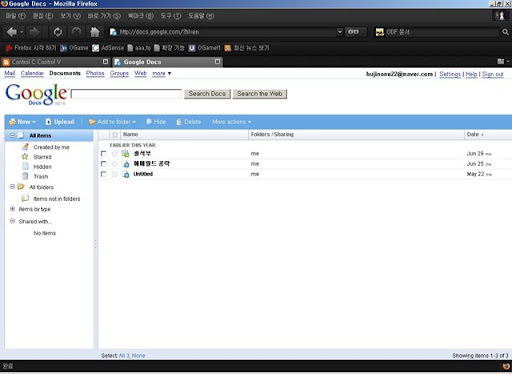
Task: Collapse the All folders tree
Action: pyautogui.click(x=12, y=187)
